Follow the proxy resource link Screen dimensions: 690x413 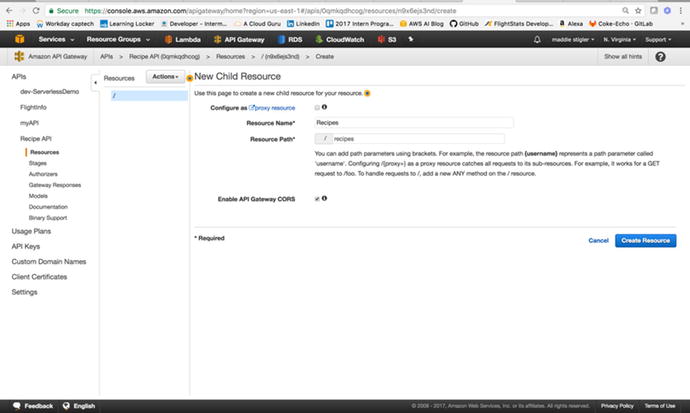(272, 108)
